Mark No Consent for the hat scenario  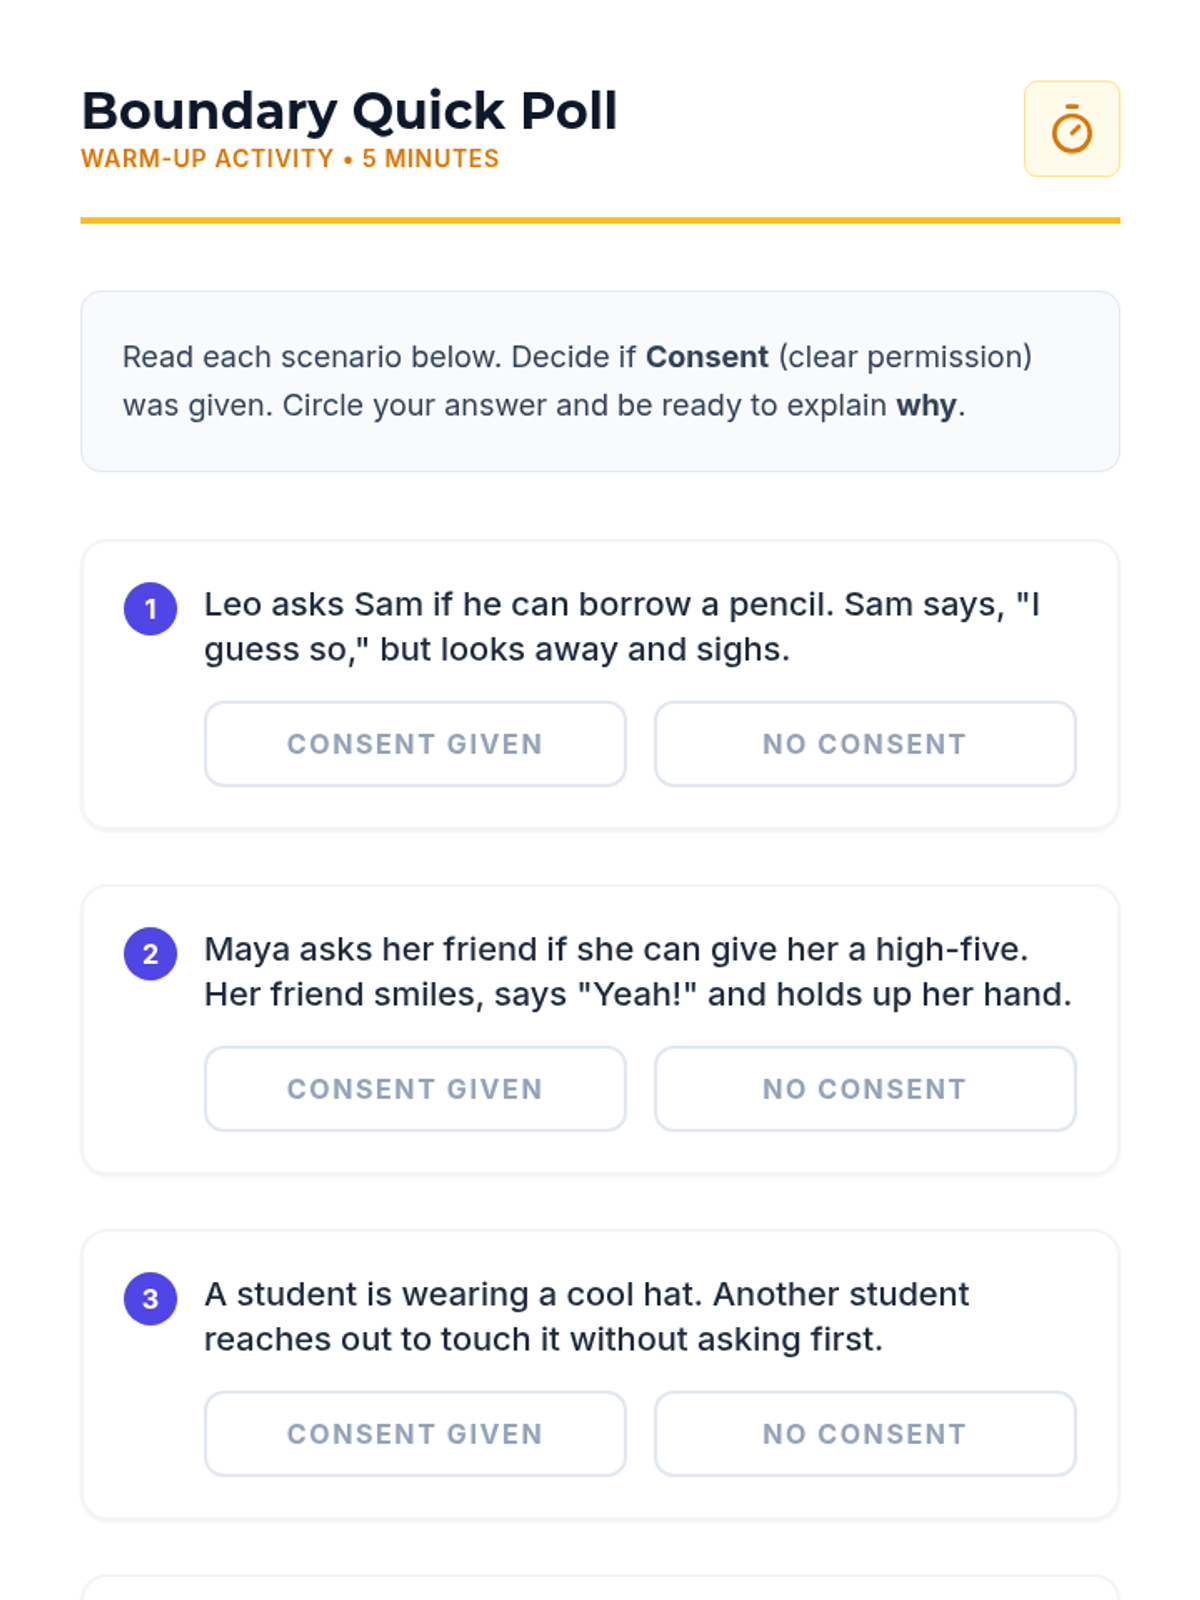click(864, 1433)
